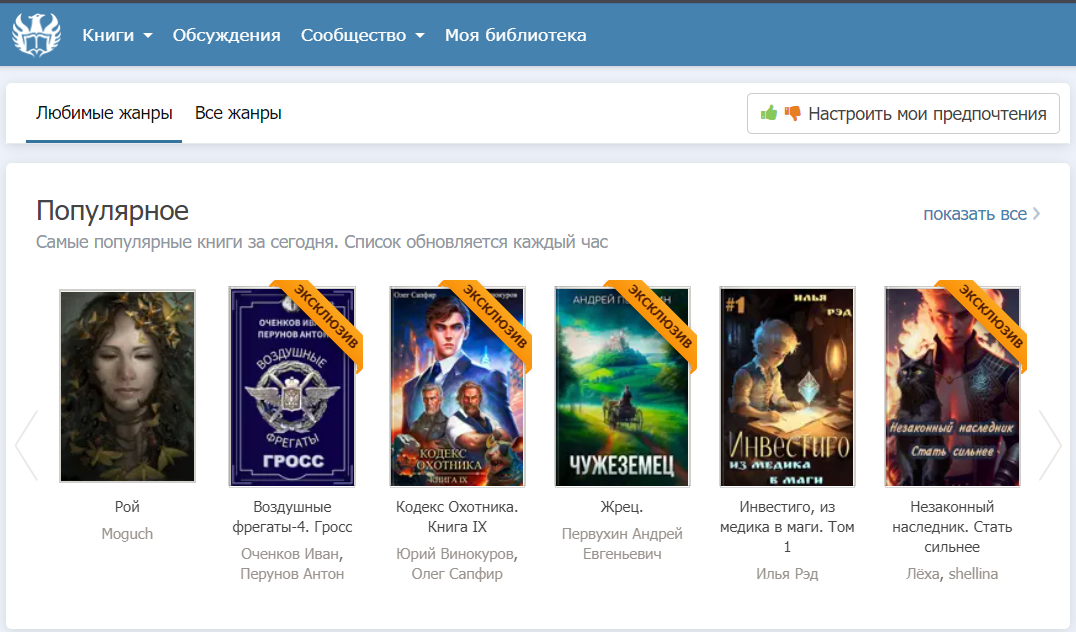Select the 'Чужеземец' book cover image
The image size is (1076, 632).
[622, 386]
